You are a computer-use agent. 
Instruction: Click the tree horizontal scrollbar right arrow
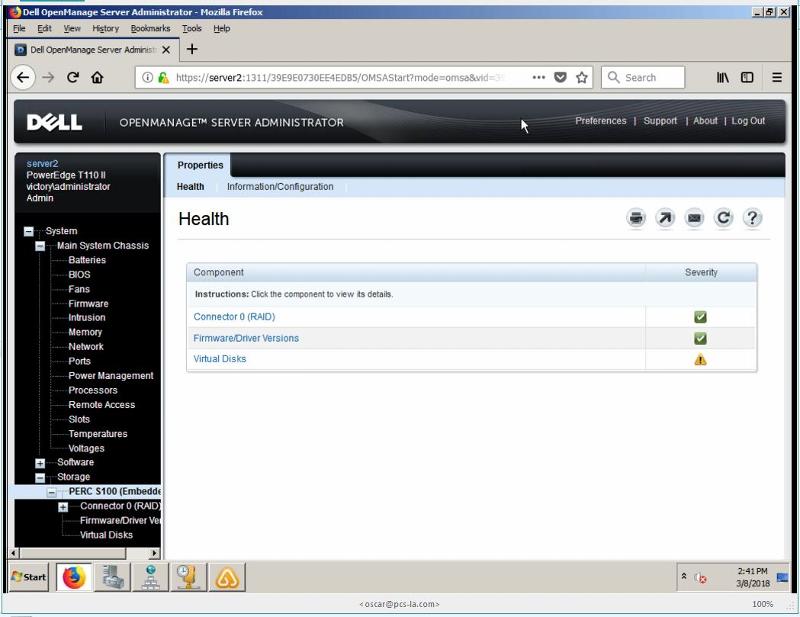tap(155, 553)
